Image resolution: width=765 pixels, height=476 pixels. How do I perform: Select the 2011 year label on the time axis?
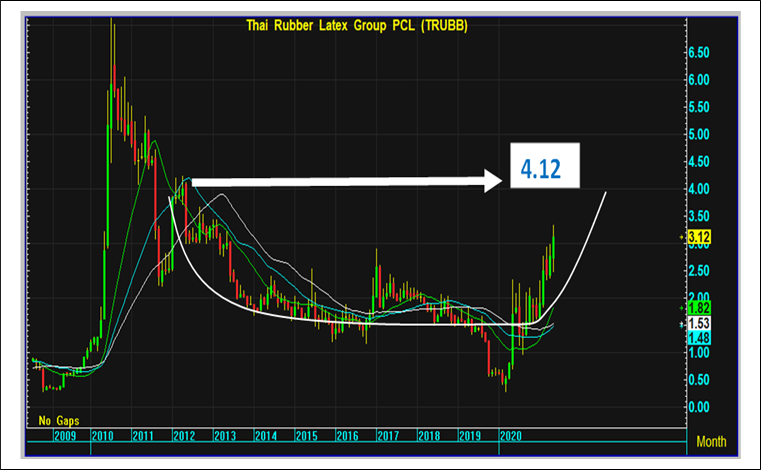click(143, 436)
